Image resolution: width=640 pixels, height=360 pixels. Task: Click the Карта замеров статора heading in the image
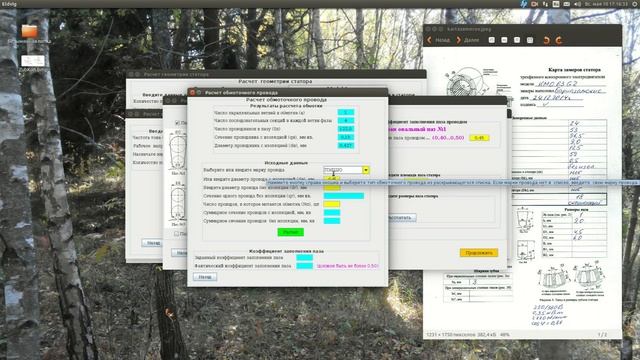[574, 70]
